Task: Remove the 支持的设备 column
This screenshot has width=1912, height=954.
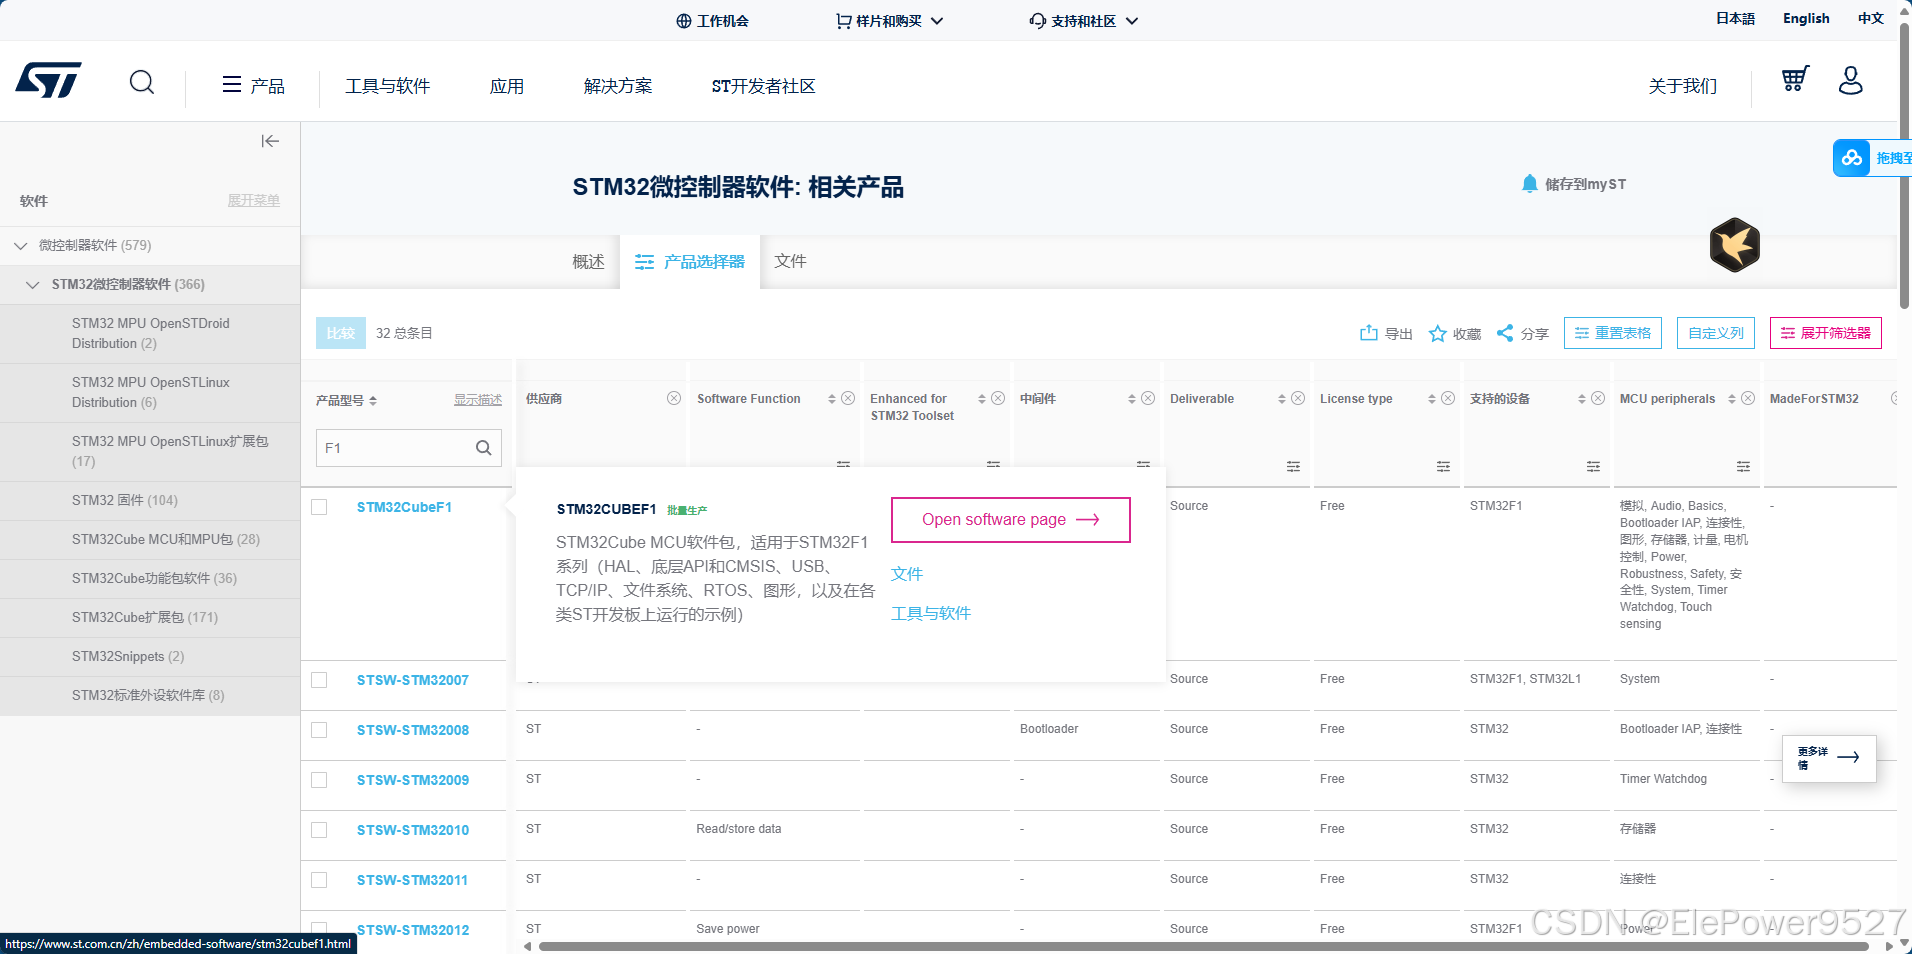Action: click(x=1598, y=398)
